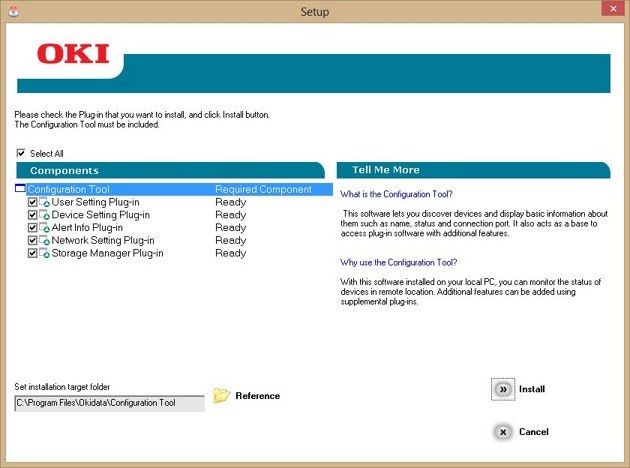630x468 pixels.
Task: Uncheck the Device Setting Plug-in checkbox
Action: pyautogui.click(x=33, y=215)
